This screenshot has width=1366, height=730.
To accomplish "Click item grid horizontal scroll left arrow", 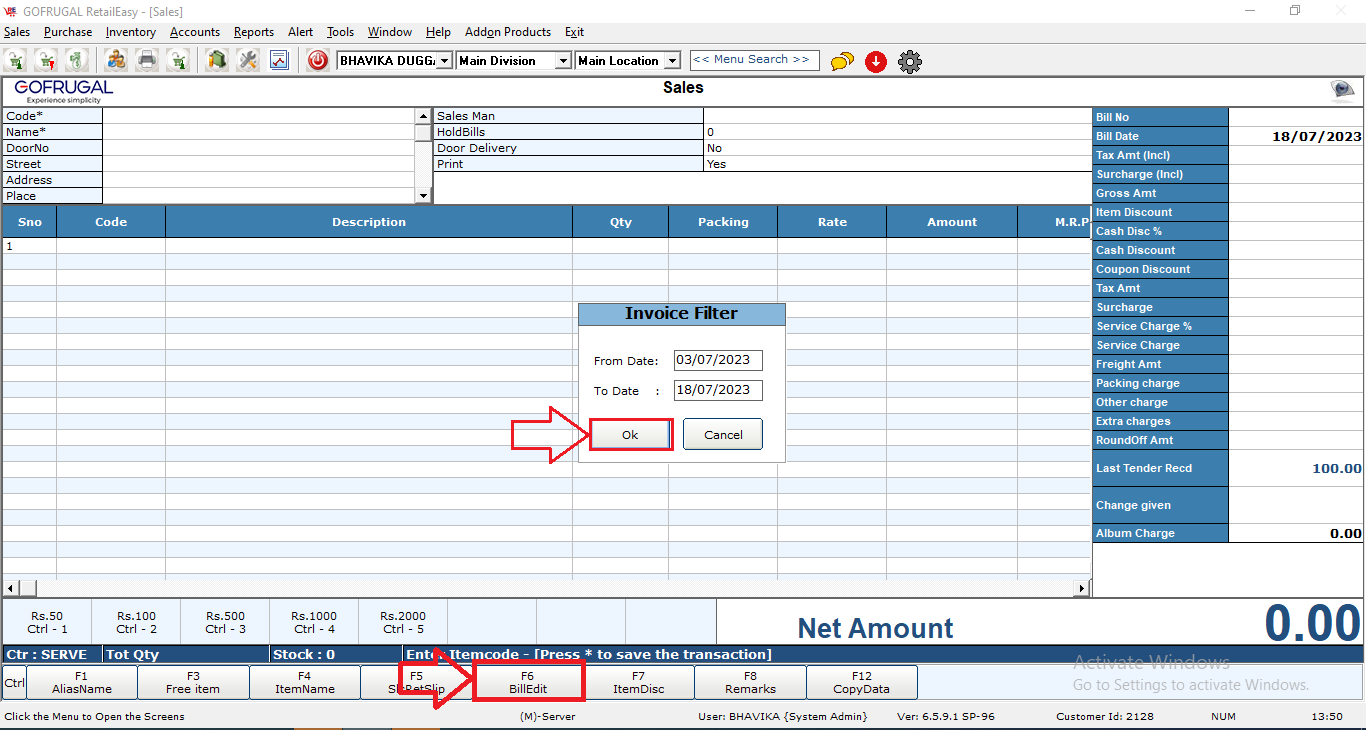I will 11,588.
